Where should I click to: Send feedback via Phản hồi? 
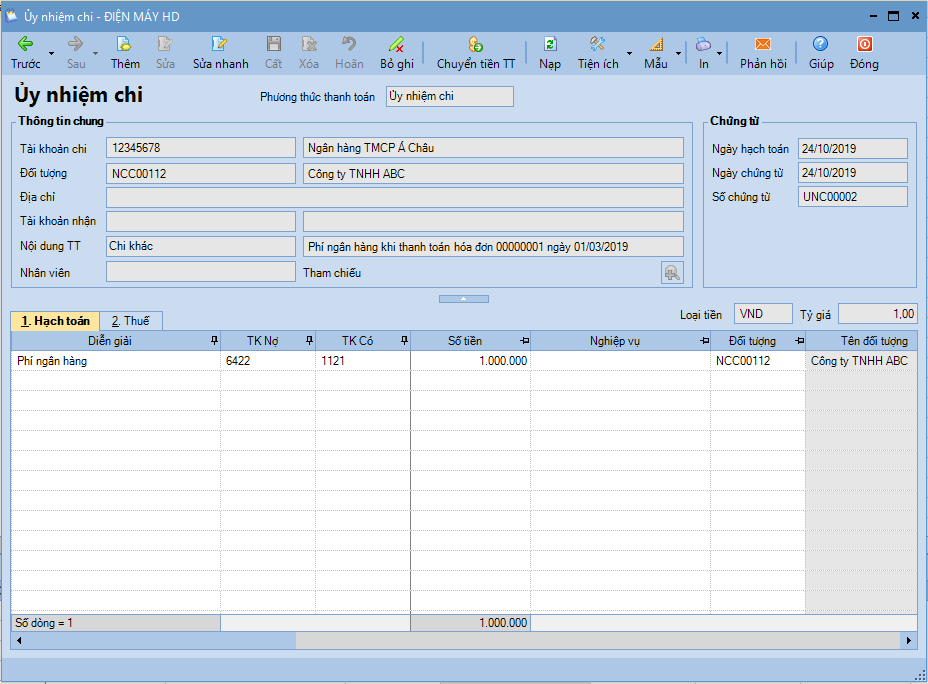point(763,53)
